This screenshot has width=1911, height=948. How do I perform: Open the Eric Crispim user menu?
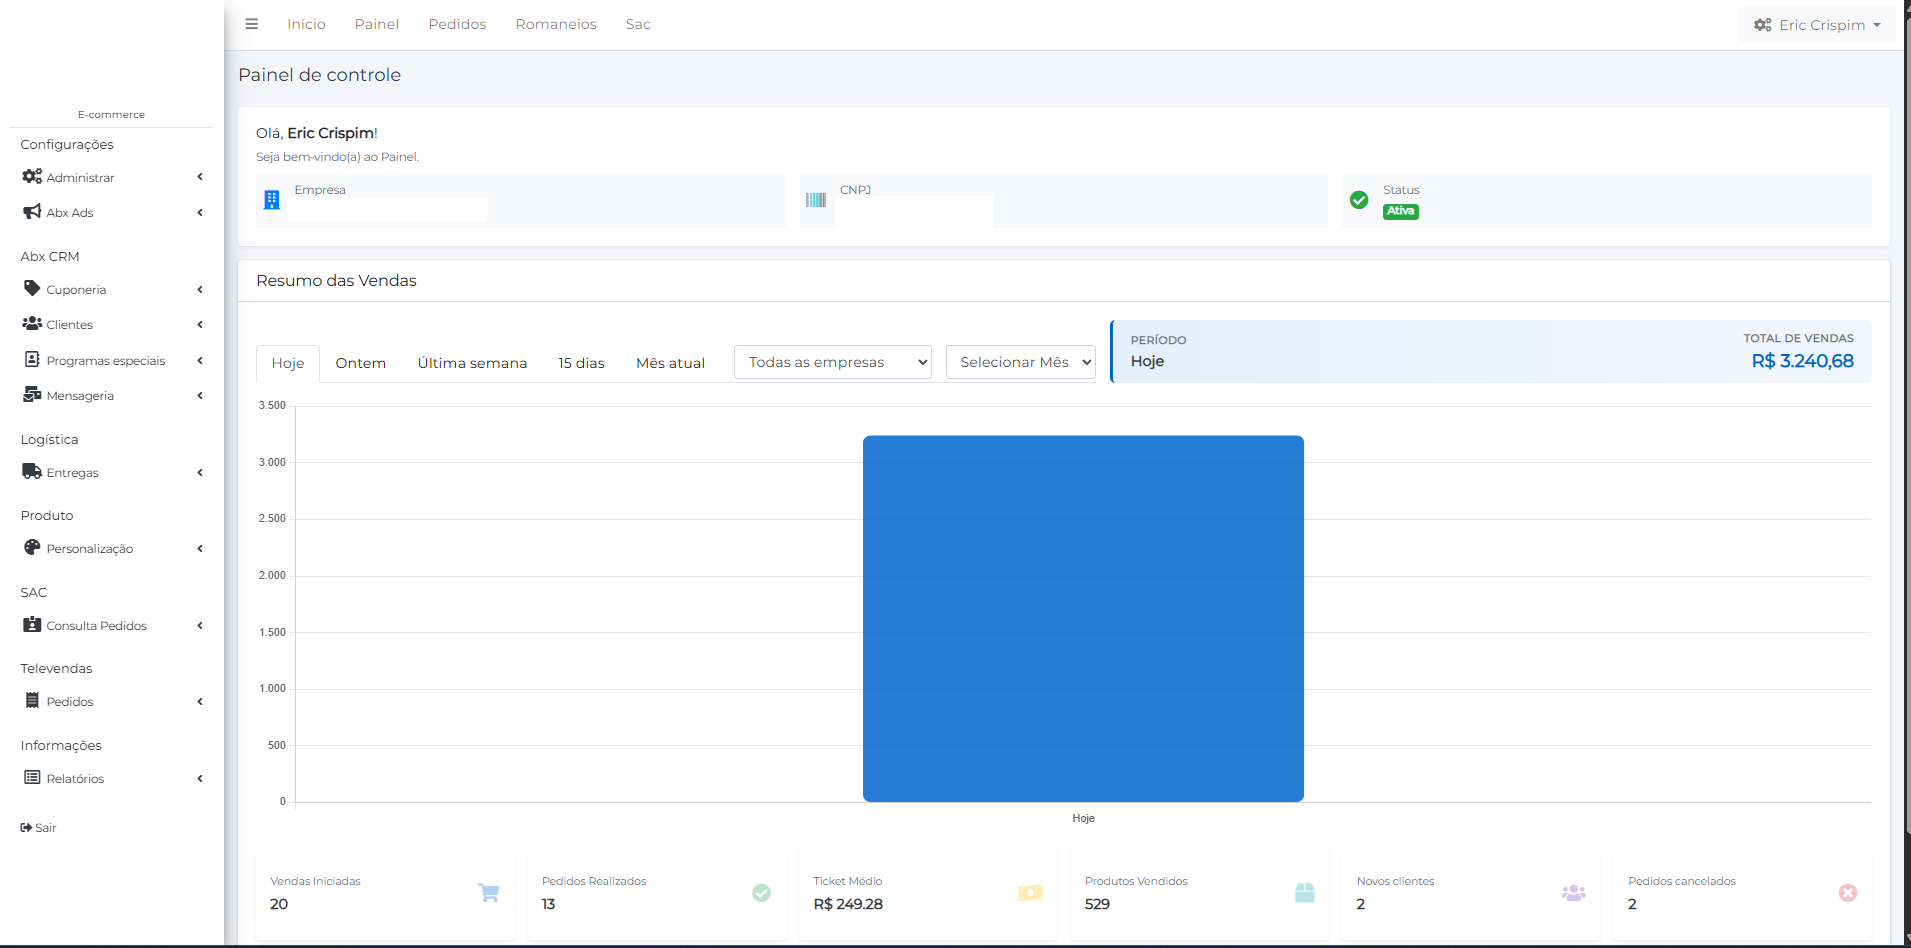1816,25
